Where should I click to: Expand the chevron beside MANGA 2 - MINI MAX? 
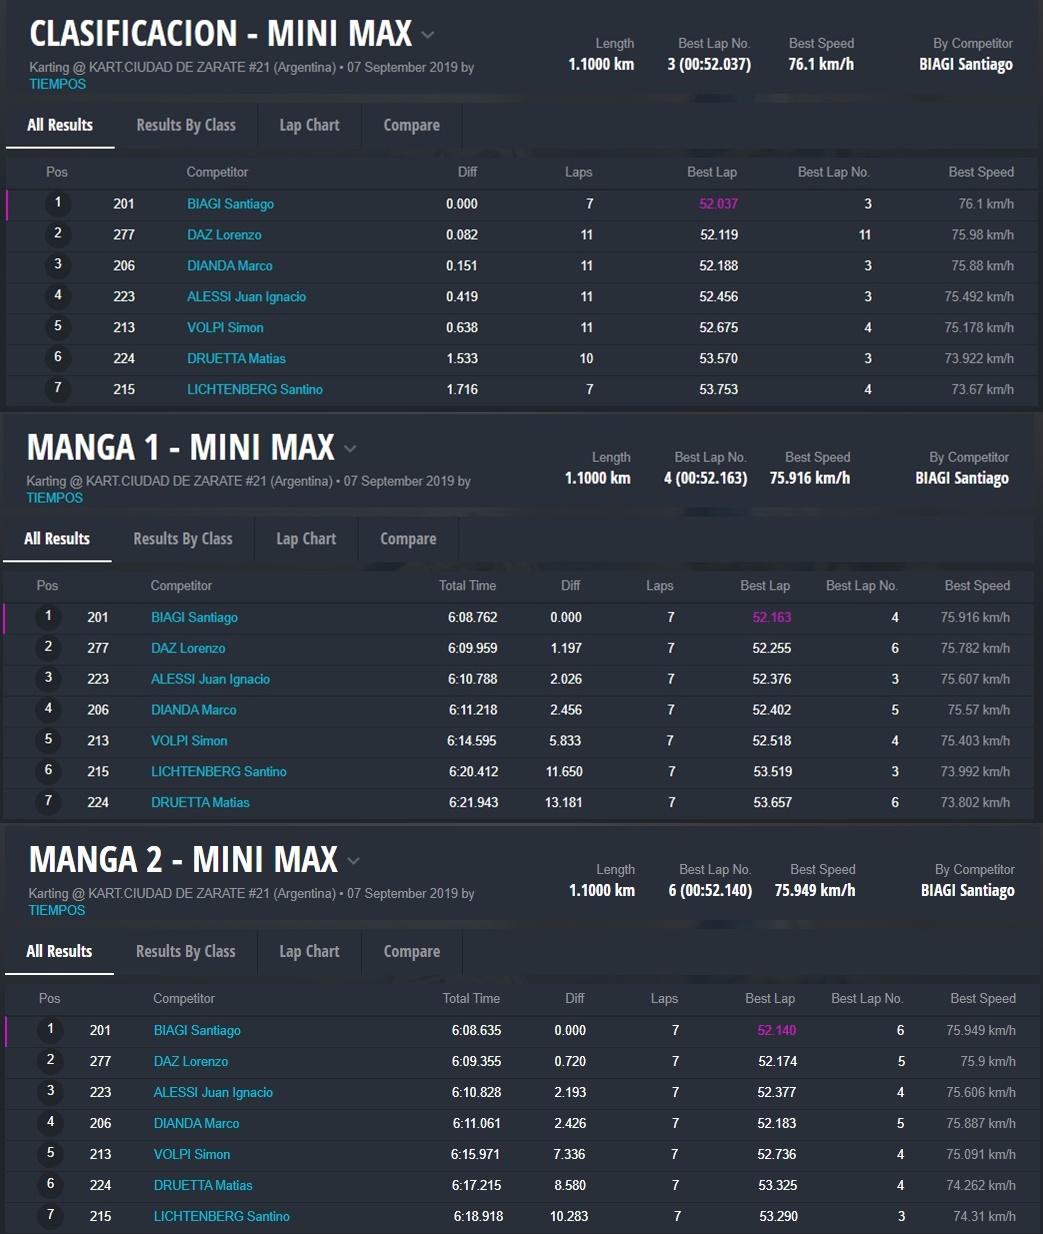click(353, 861)
